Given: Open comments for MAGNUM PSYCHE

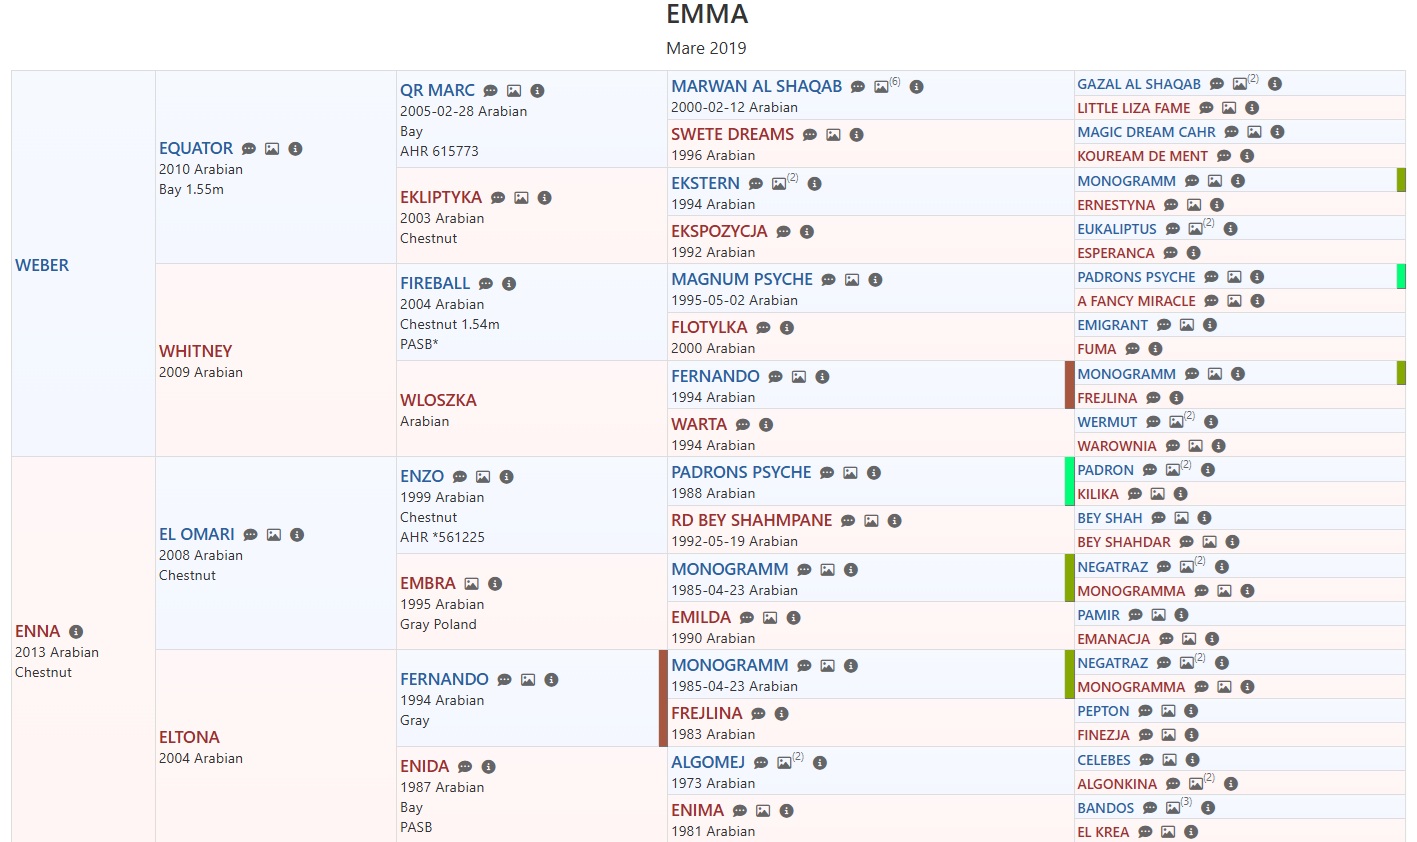Looking at the screenshot, I should 828,280.
